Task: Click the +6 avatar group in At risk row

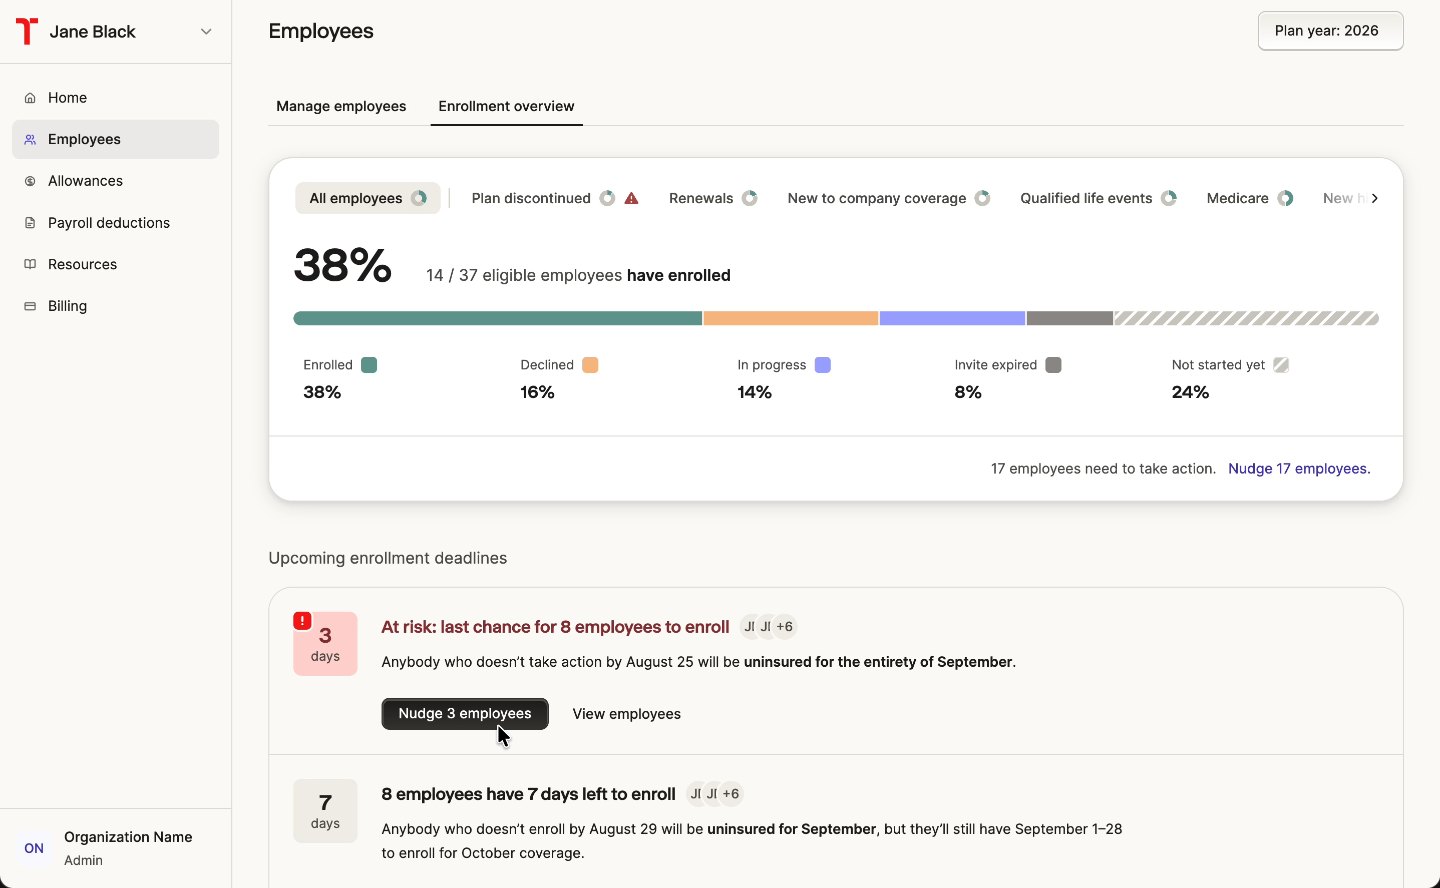Action: (785, 627)
